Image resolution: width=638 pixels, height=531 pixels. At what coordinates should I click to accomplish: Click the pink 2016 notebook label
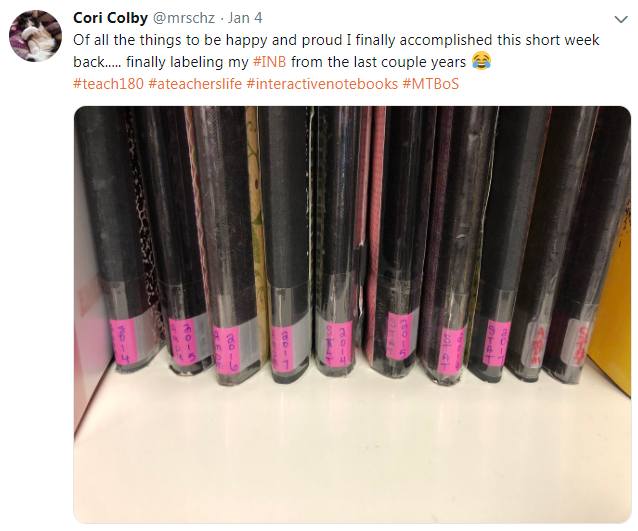coord(226,349)
